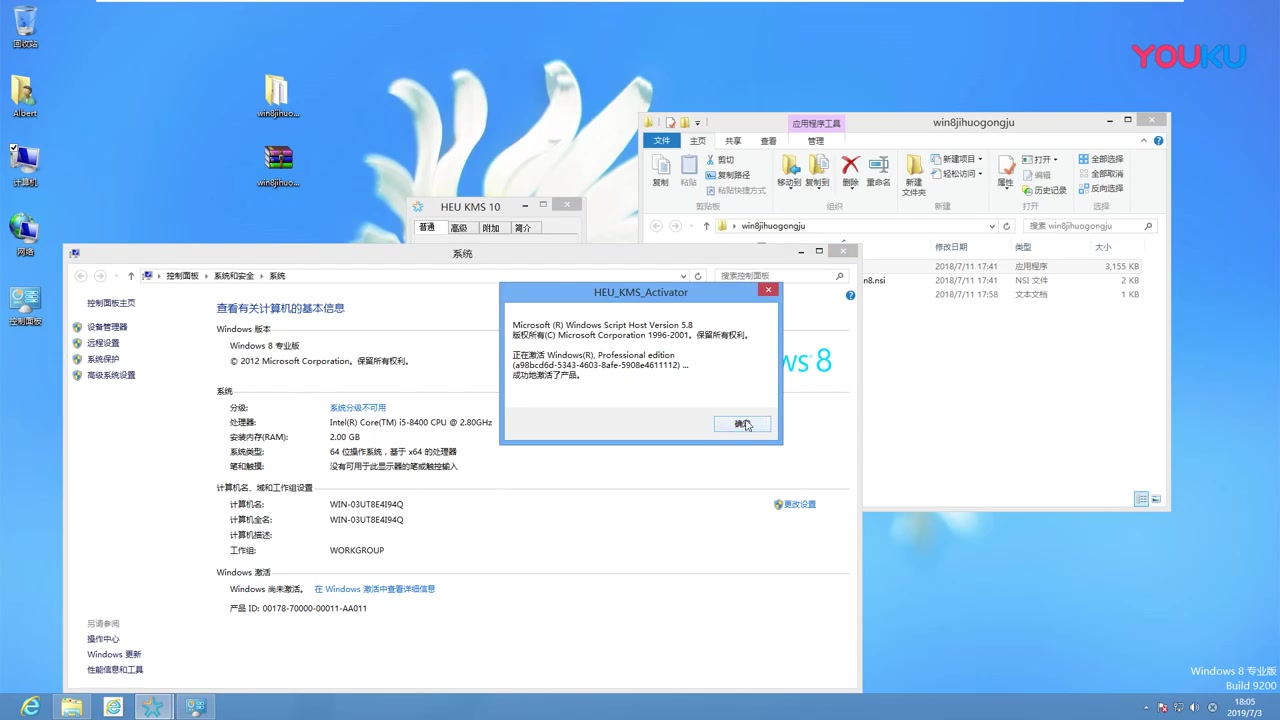Viewport: 1280px width, 720px height.
Task: Switch Explorer to large icons view
Action: [x=1156, y=499]
